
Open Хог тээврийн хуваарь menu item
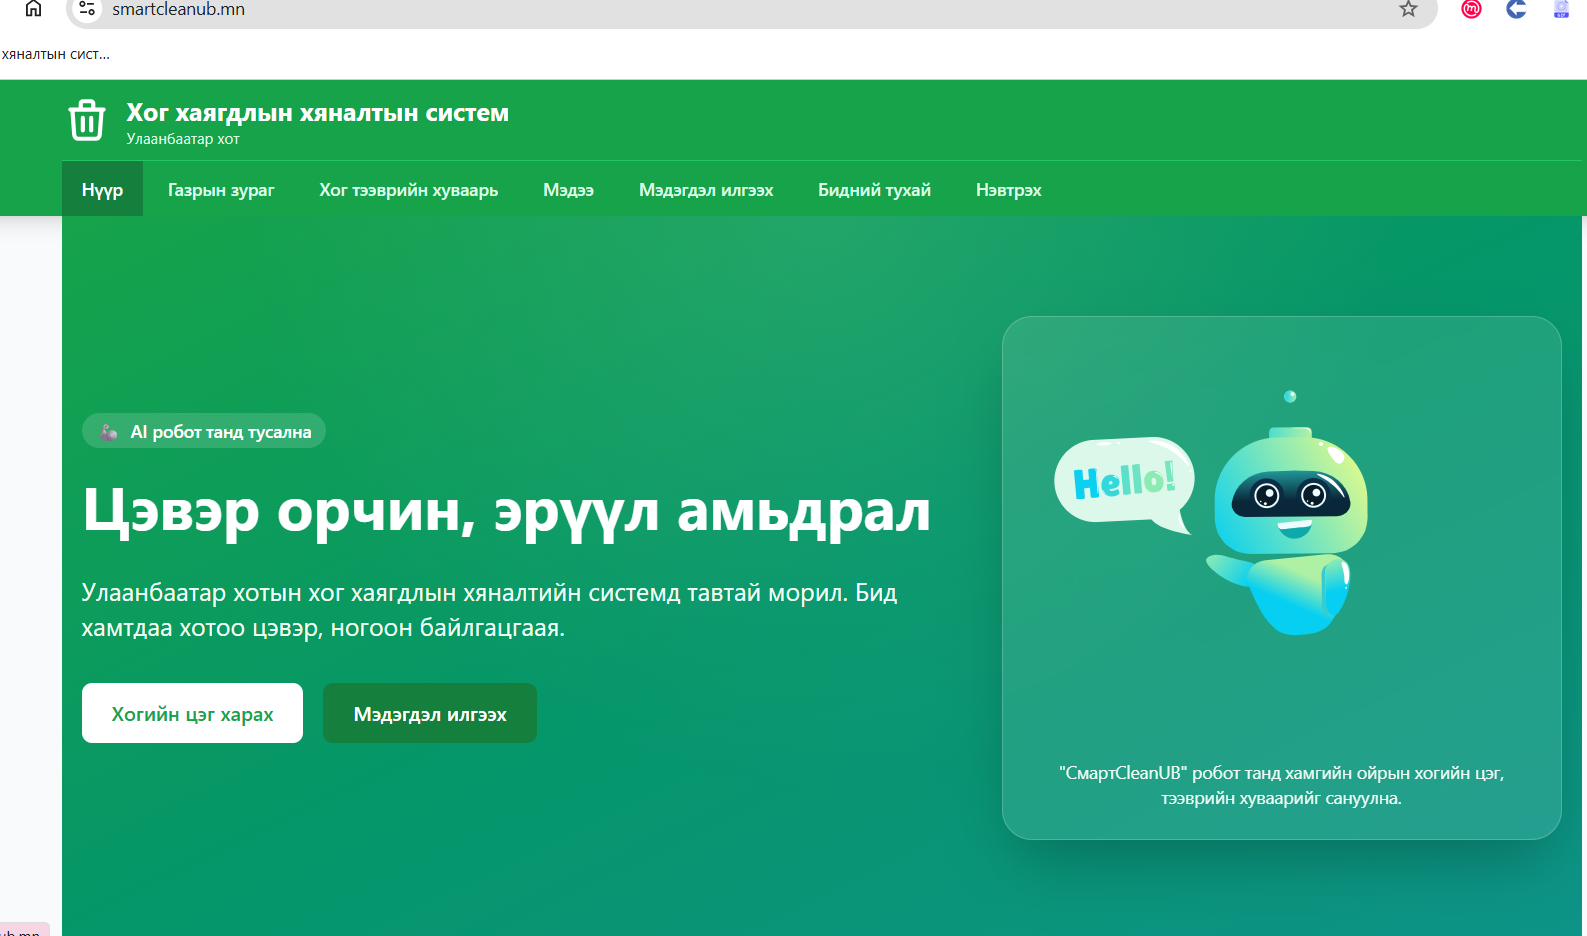pos(409,190)
